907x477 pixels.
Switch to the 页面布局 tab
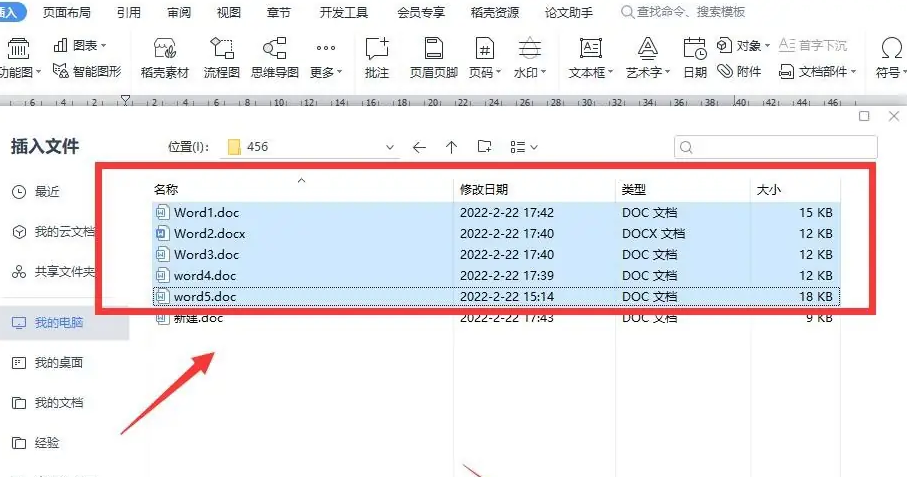(x=67, y=12)
